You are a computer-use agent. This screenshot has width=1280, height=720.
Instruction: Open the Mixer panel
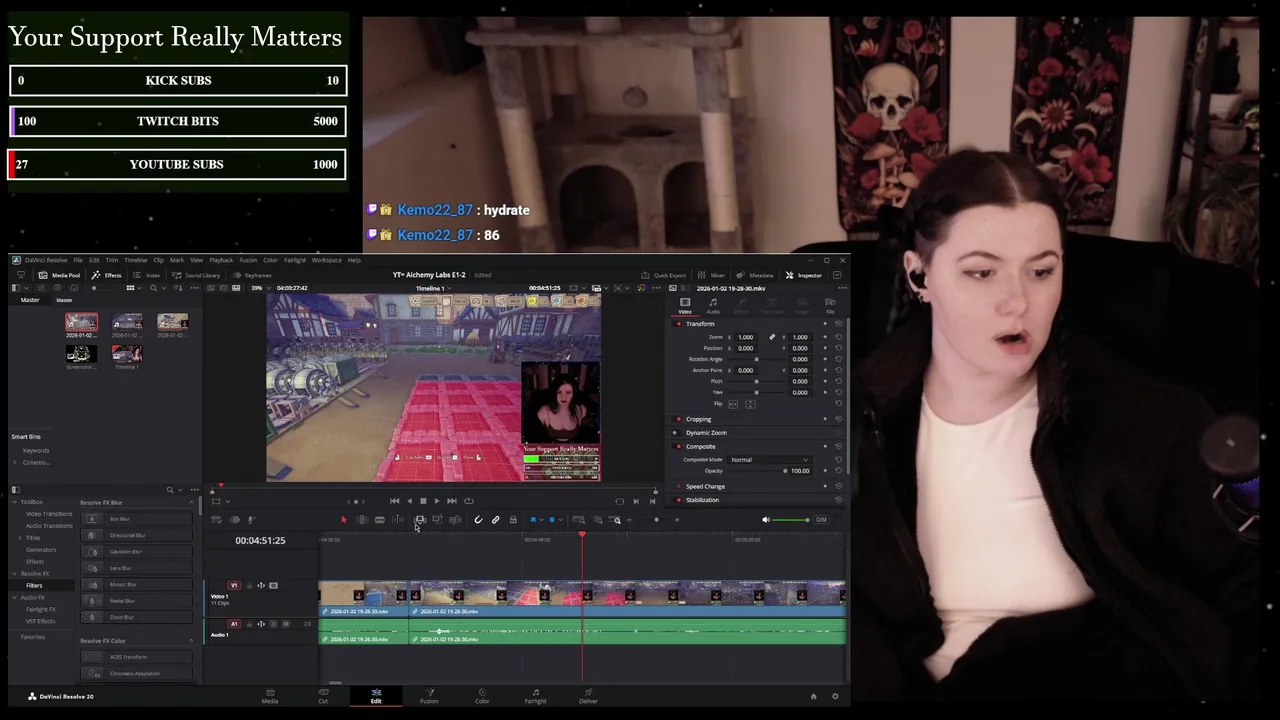pyautogui.click(x=712, y=275)
